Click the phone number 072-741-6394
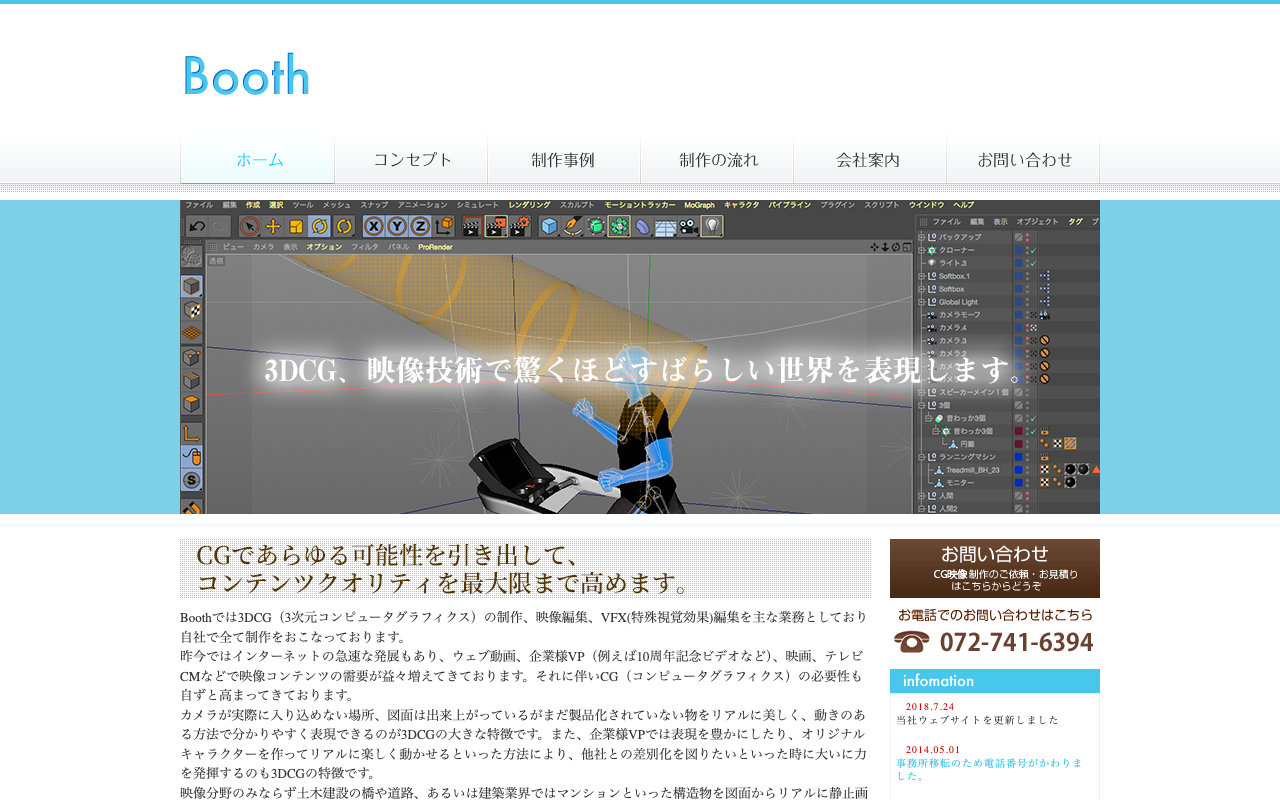Viewport: 1280px width, 800px height. click(x=1016, y=642)
